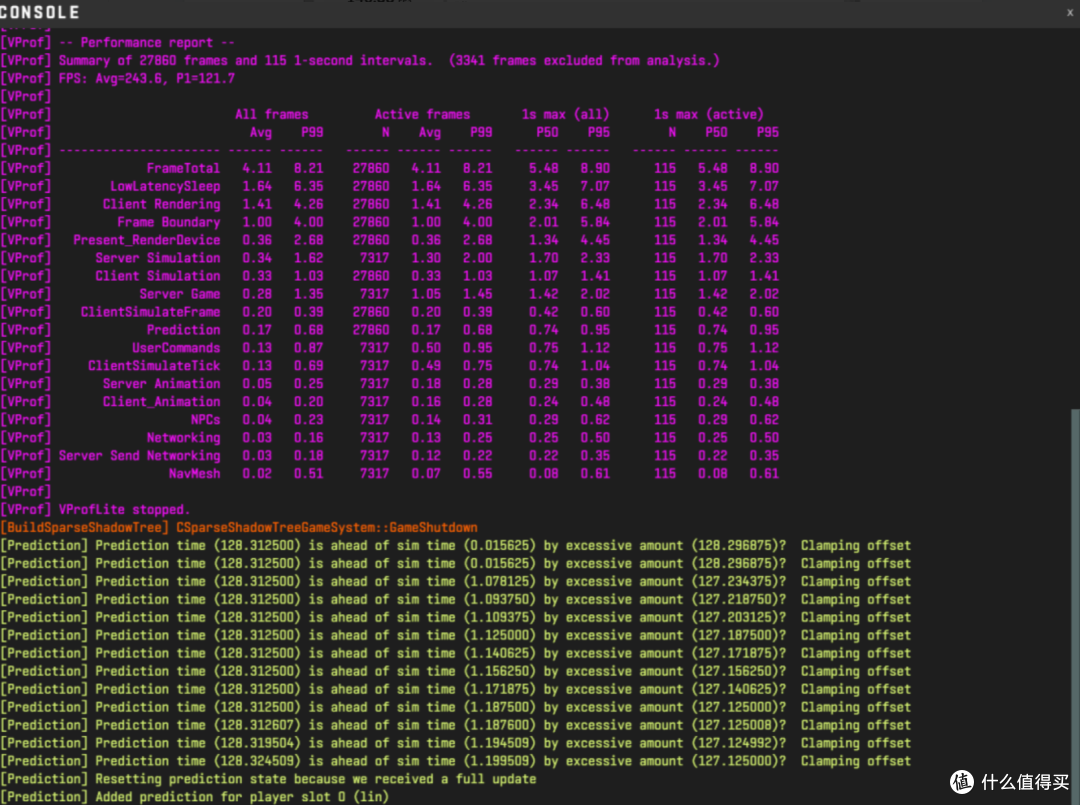Select the 'Client Simulation' row label
This screenshot has height=805, width=1080.
(158, 275)
